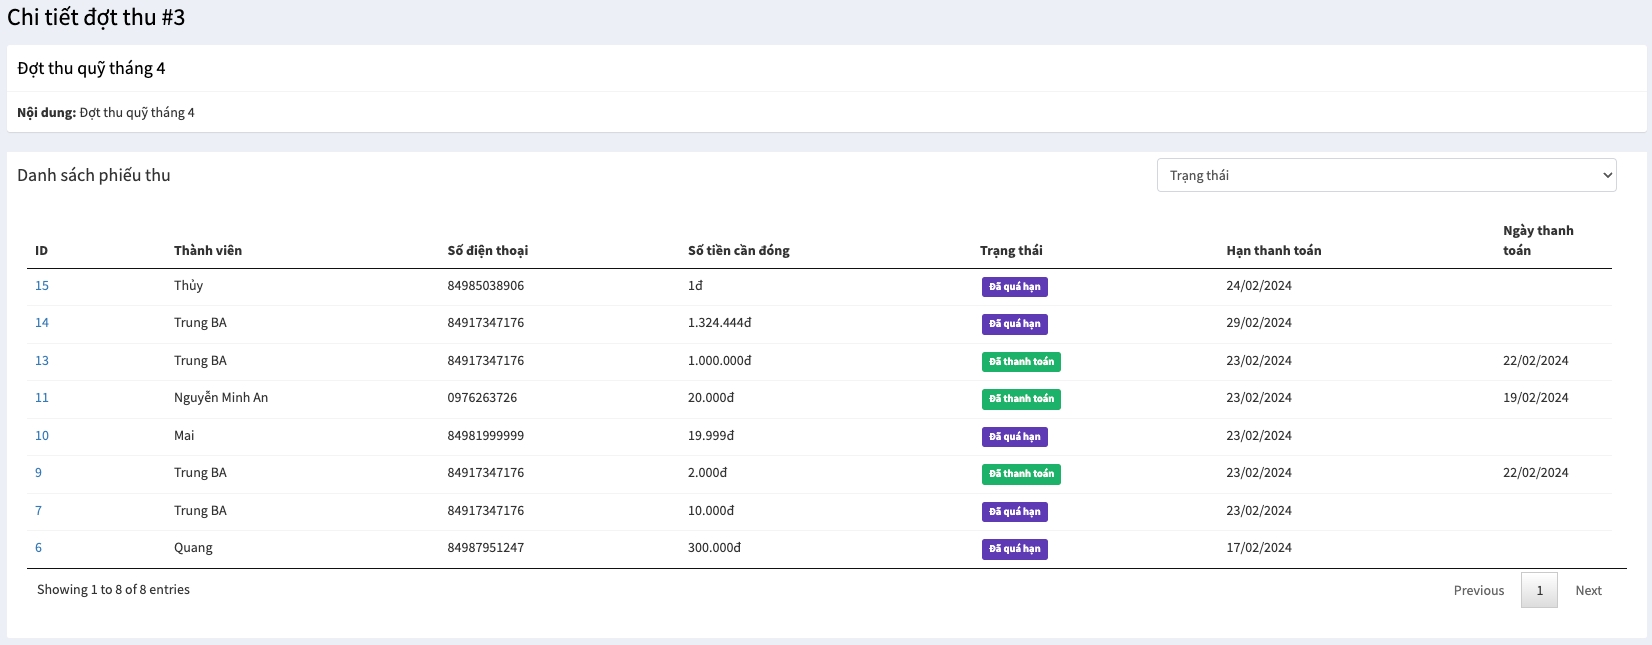This screenshot has width=1652, height=645.
Task: Open receipt ID 10 link
Action: pos(42,436)
